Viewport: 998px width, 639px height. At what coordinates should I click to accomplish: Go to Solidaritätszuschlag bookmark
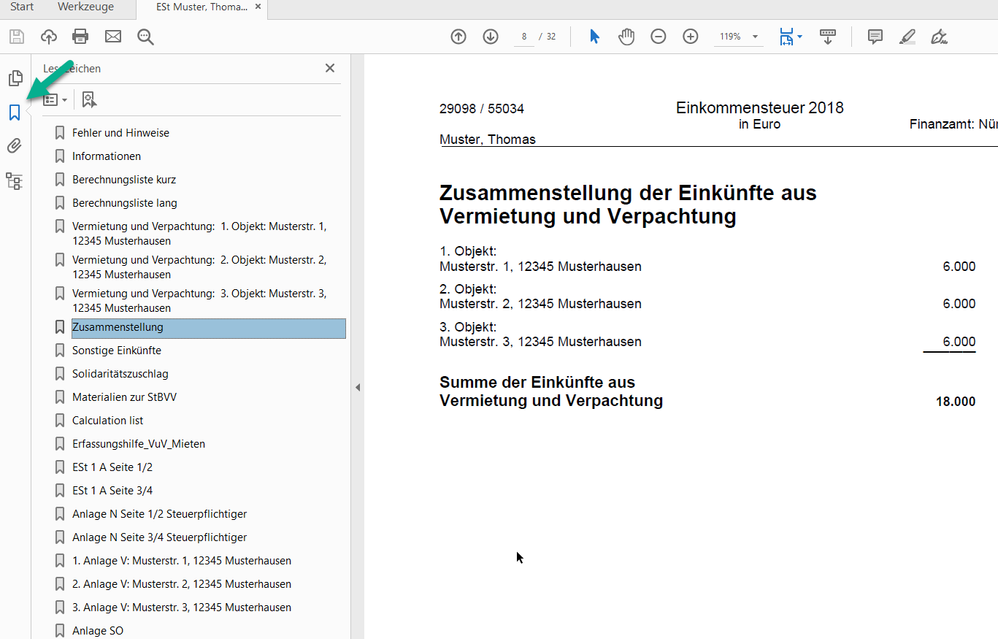(x=120, y=374)
